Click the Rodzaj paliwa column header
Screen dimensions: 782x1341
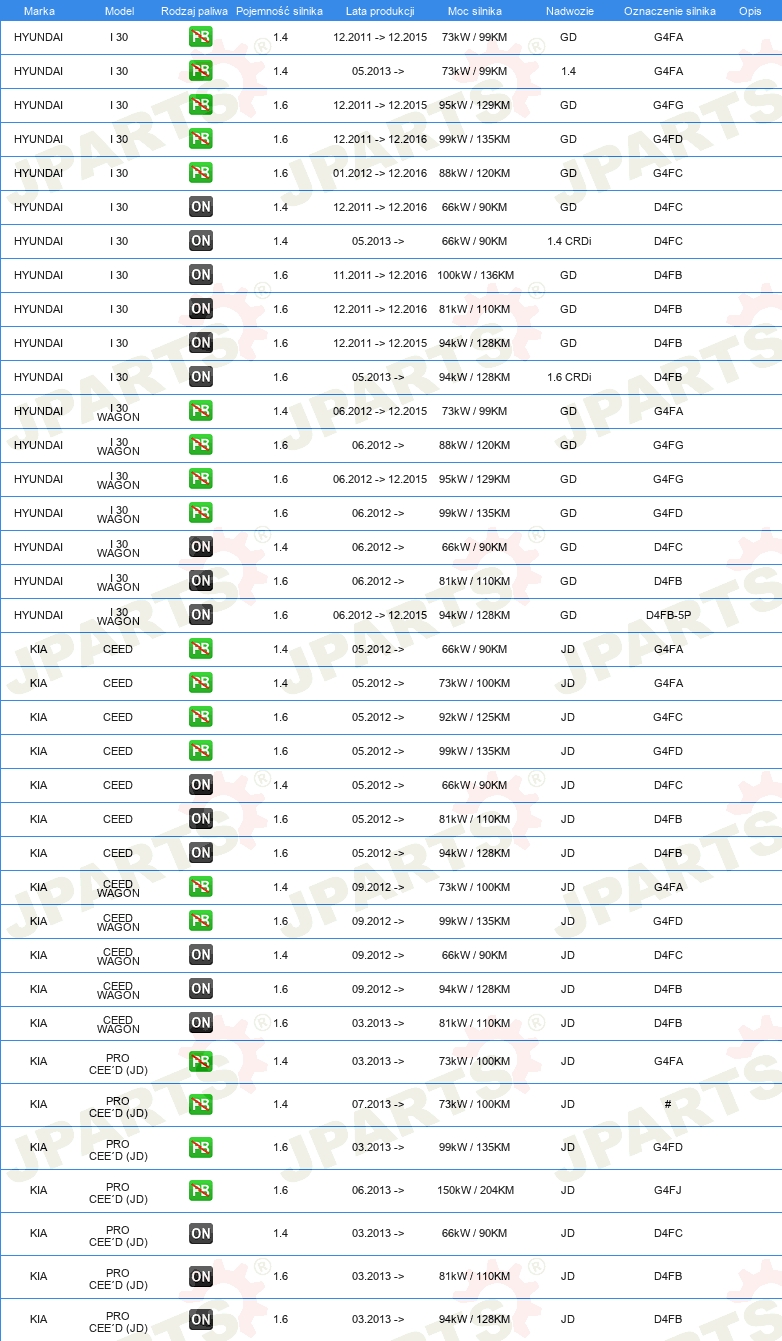(x=195, y=10)
